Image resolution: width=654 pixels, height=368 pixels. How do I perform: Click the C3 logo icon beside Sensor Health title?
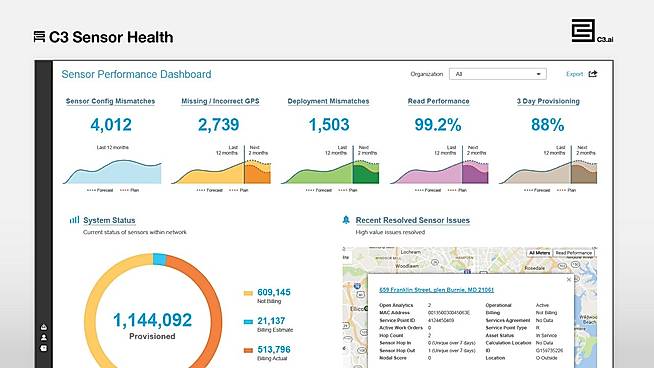[39, 37]
